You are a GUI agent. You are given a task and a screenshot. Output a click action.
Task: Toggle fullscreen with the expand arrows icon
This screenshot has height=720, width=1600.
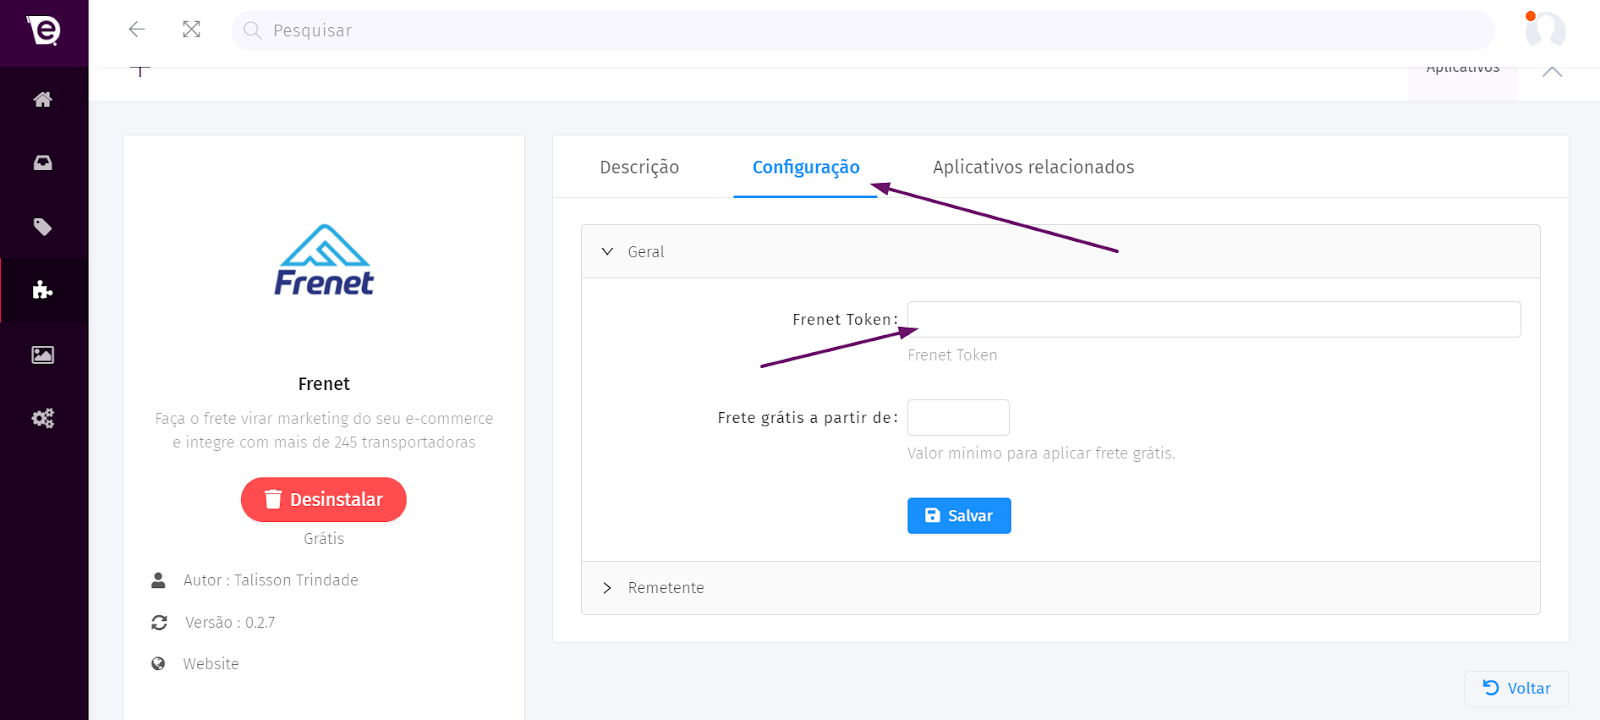tap(192, 30)
